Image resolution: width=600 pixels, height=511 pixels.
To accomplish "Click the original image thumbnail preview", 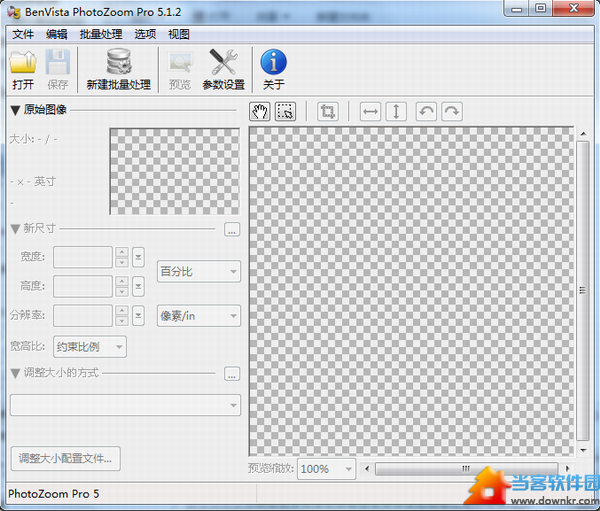I will point(174,171).
